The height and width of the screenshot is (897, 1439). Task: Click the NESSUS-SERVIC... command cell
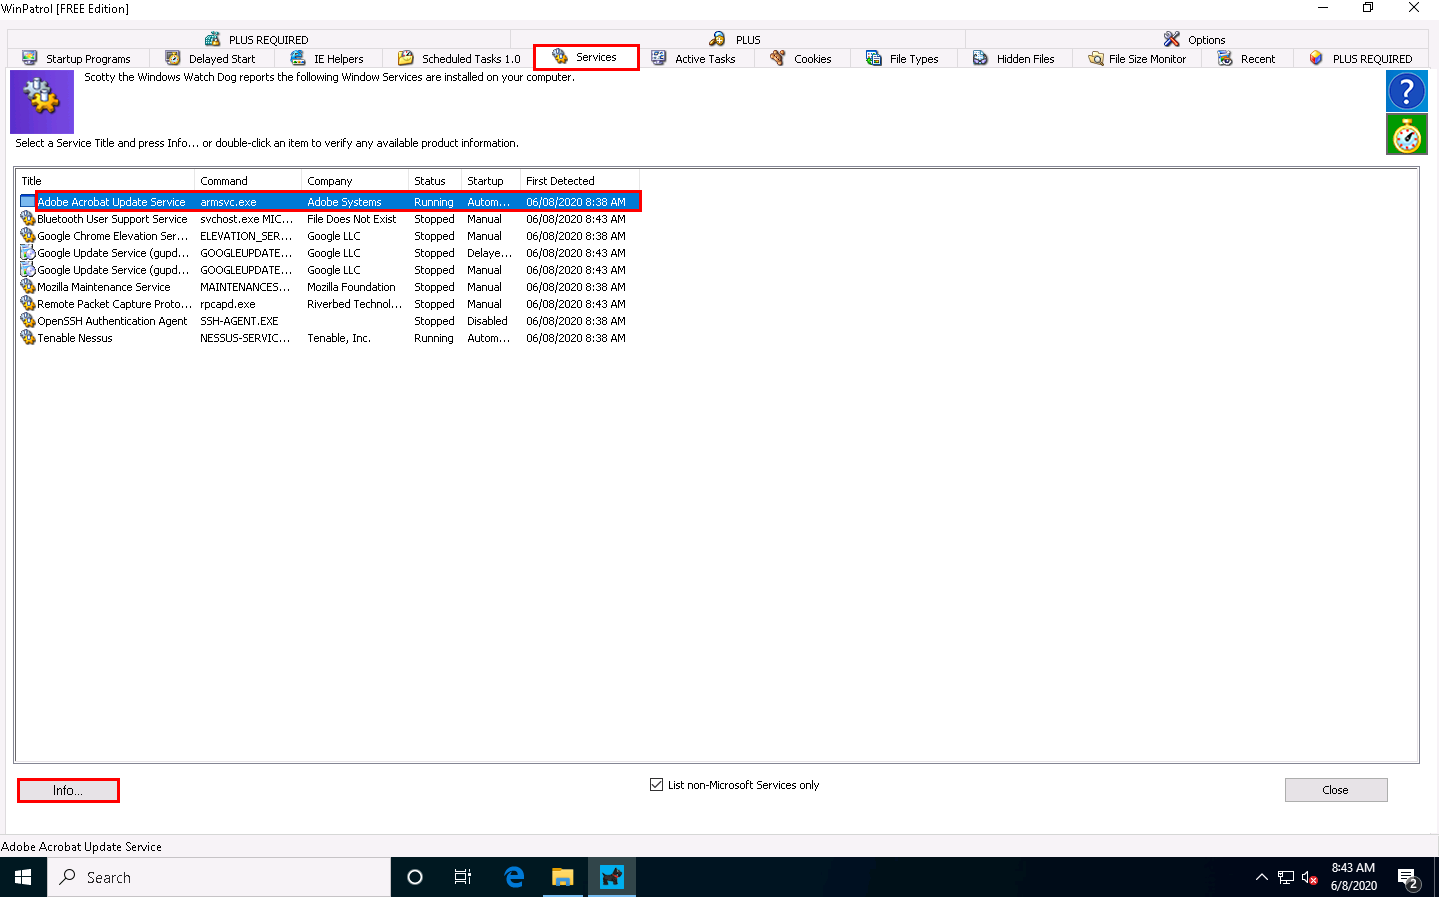click(x=245, y=338)
